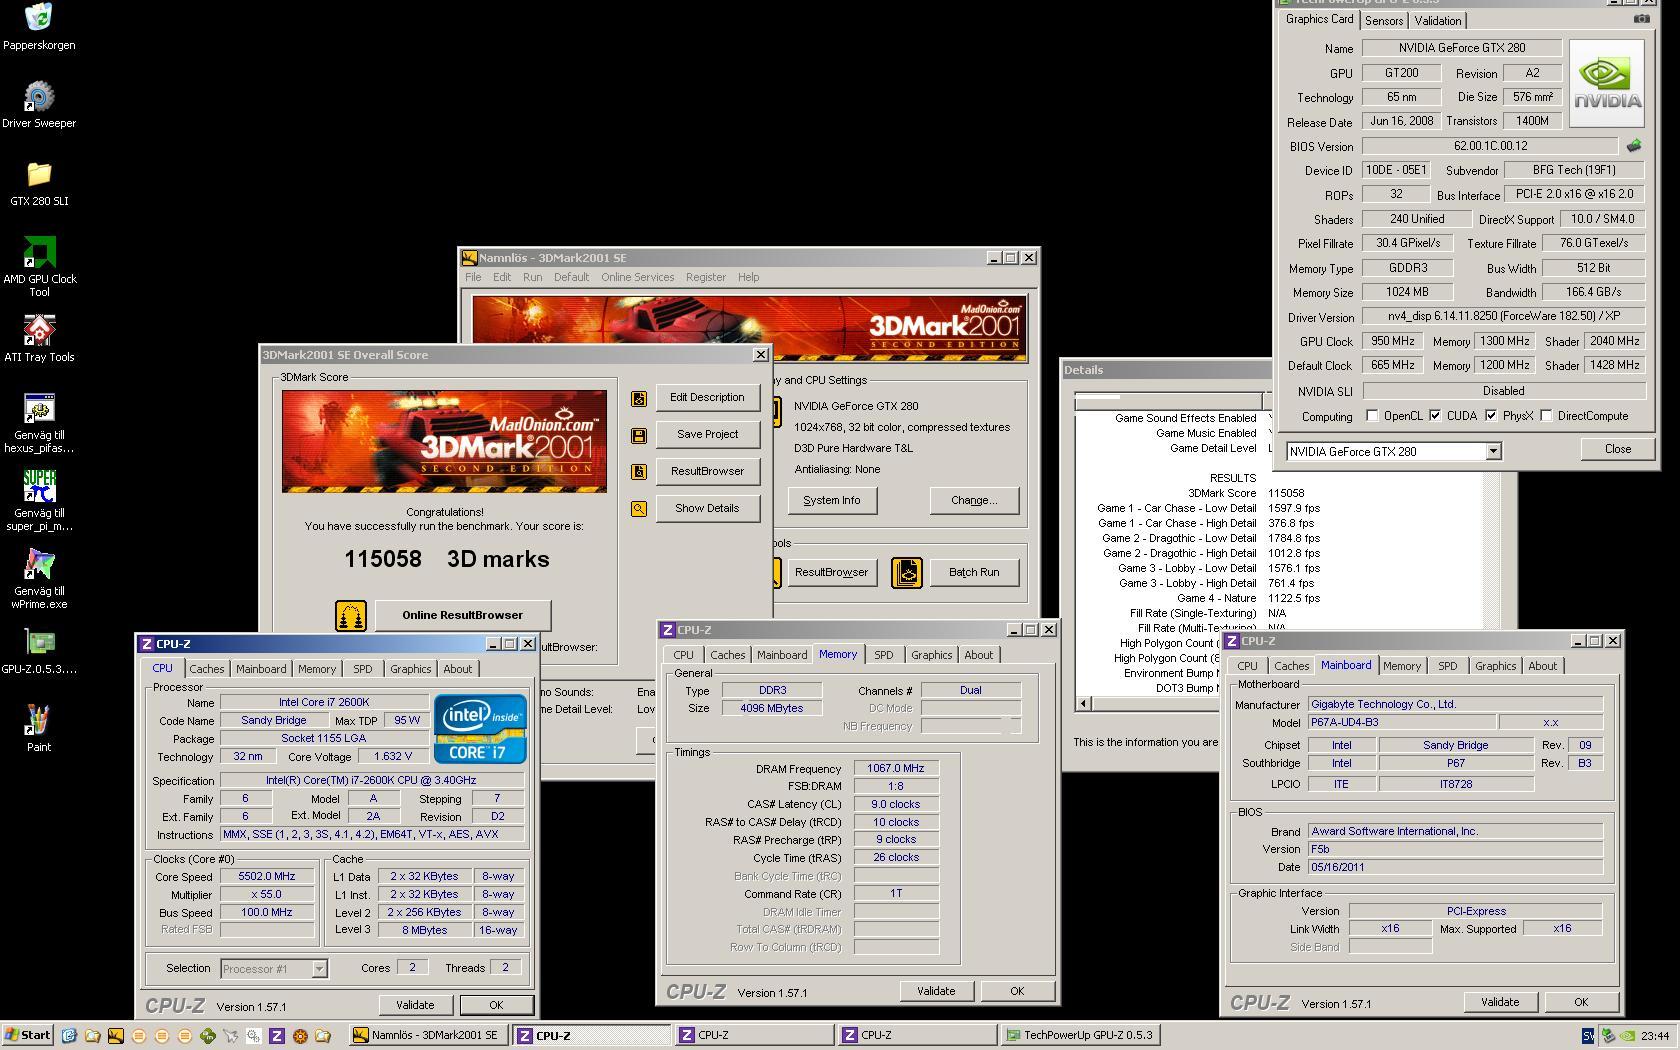Click the Start button
This screenshot has height=1050, width=1680.
pyautogui.click(x=27, y=1036)
